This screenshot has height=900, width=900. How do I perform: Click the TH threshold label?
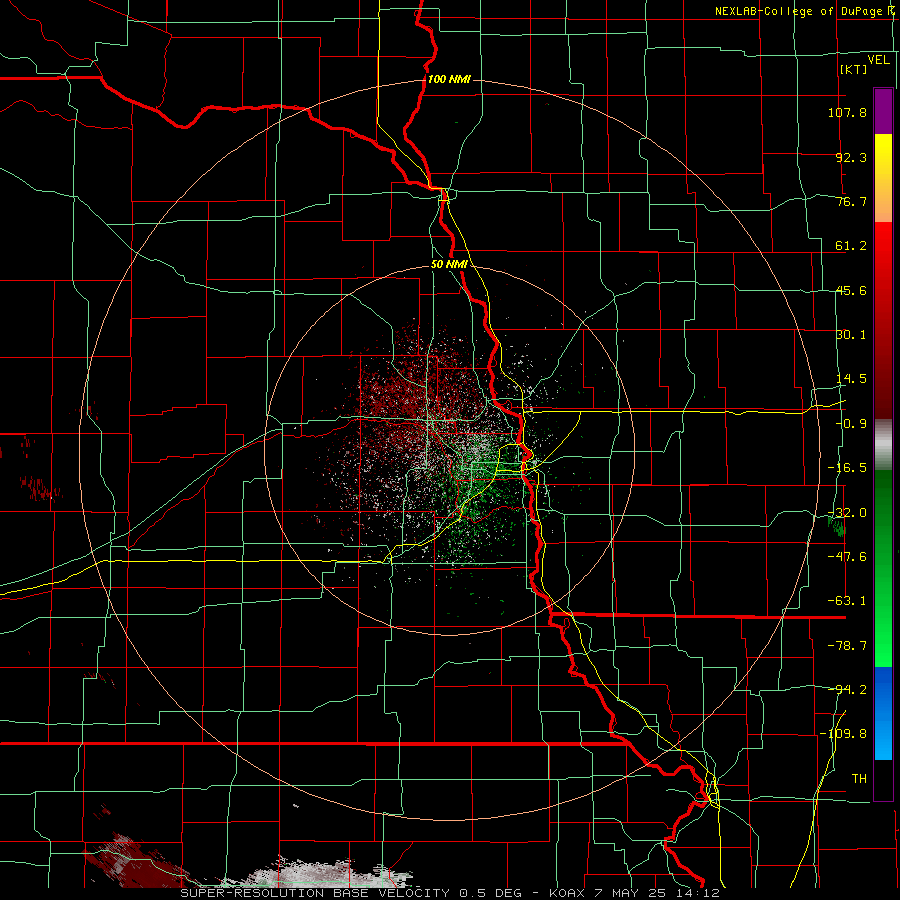859,779
